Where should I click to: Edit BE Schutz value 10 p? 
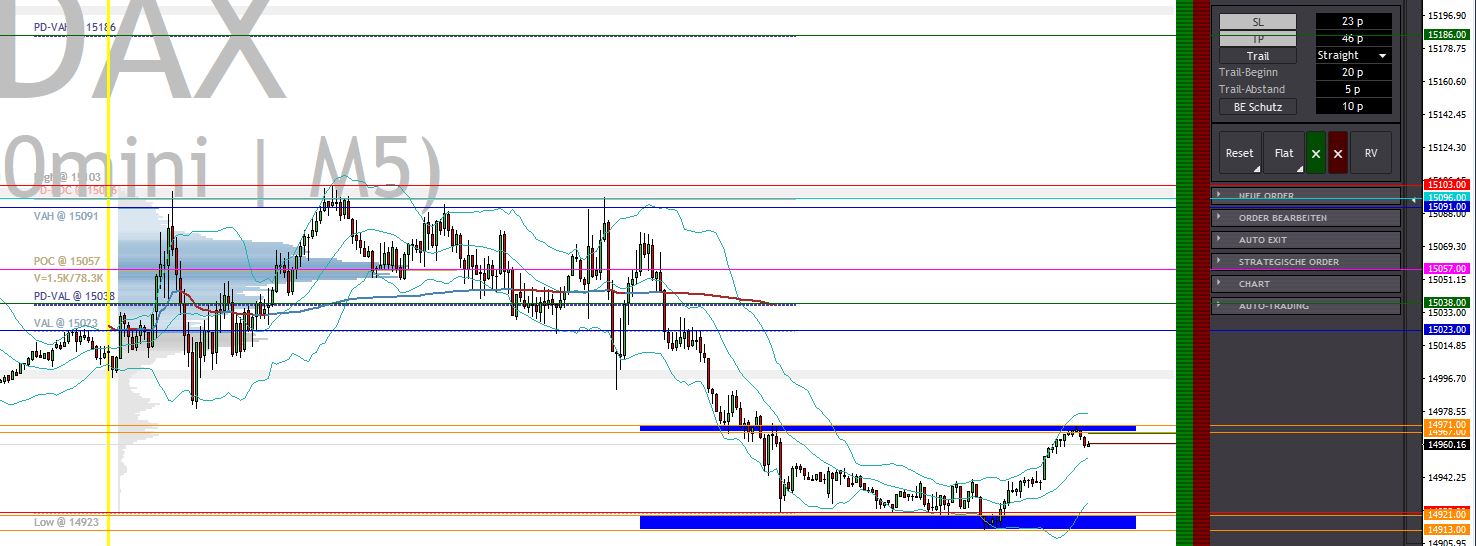click(1353, 106)
